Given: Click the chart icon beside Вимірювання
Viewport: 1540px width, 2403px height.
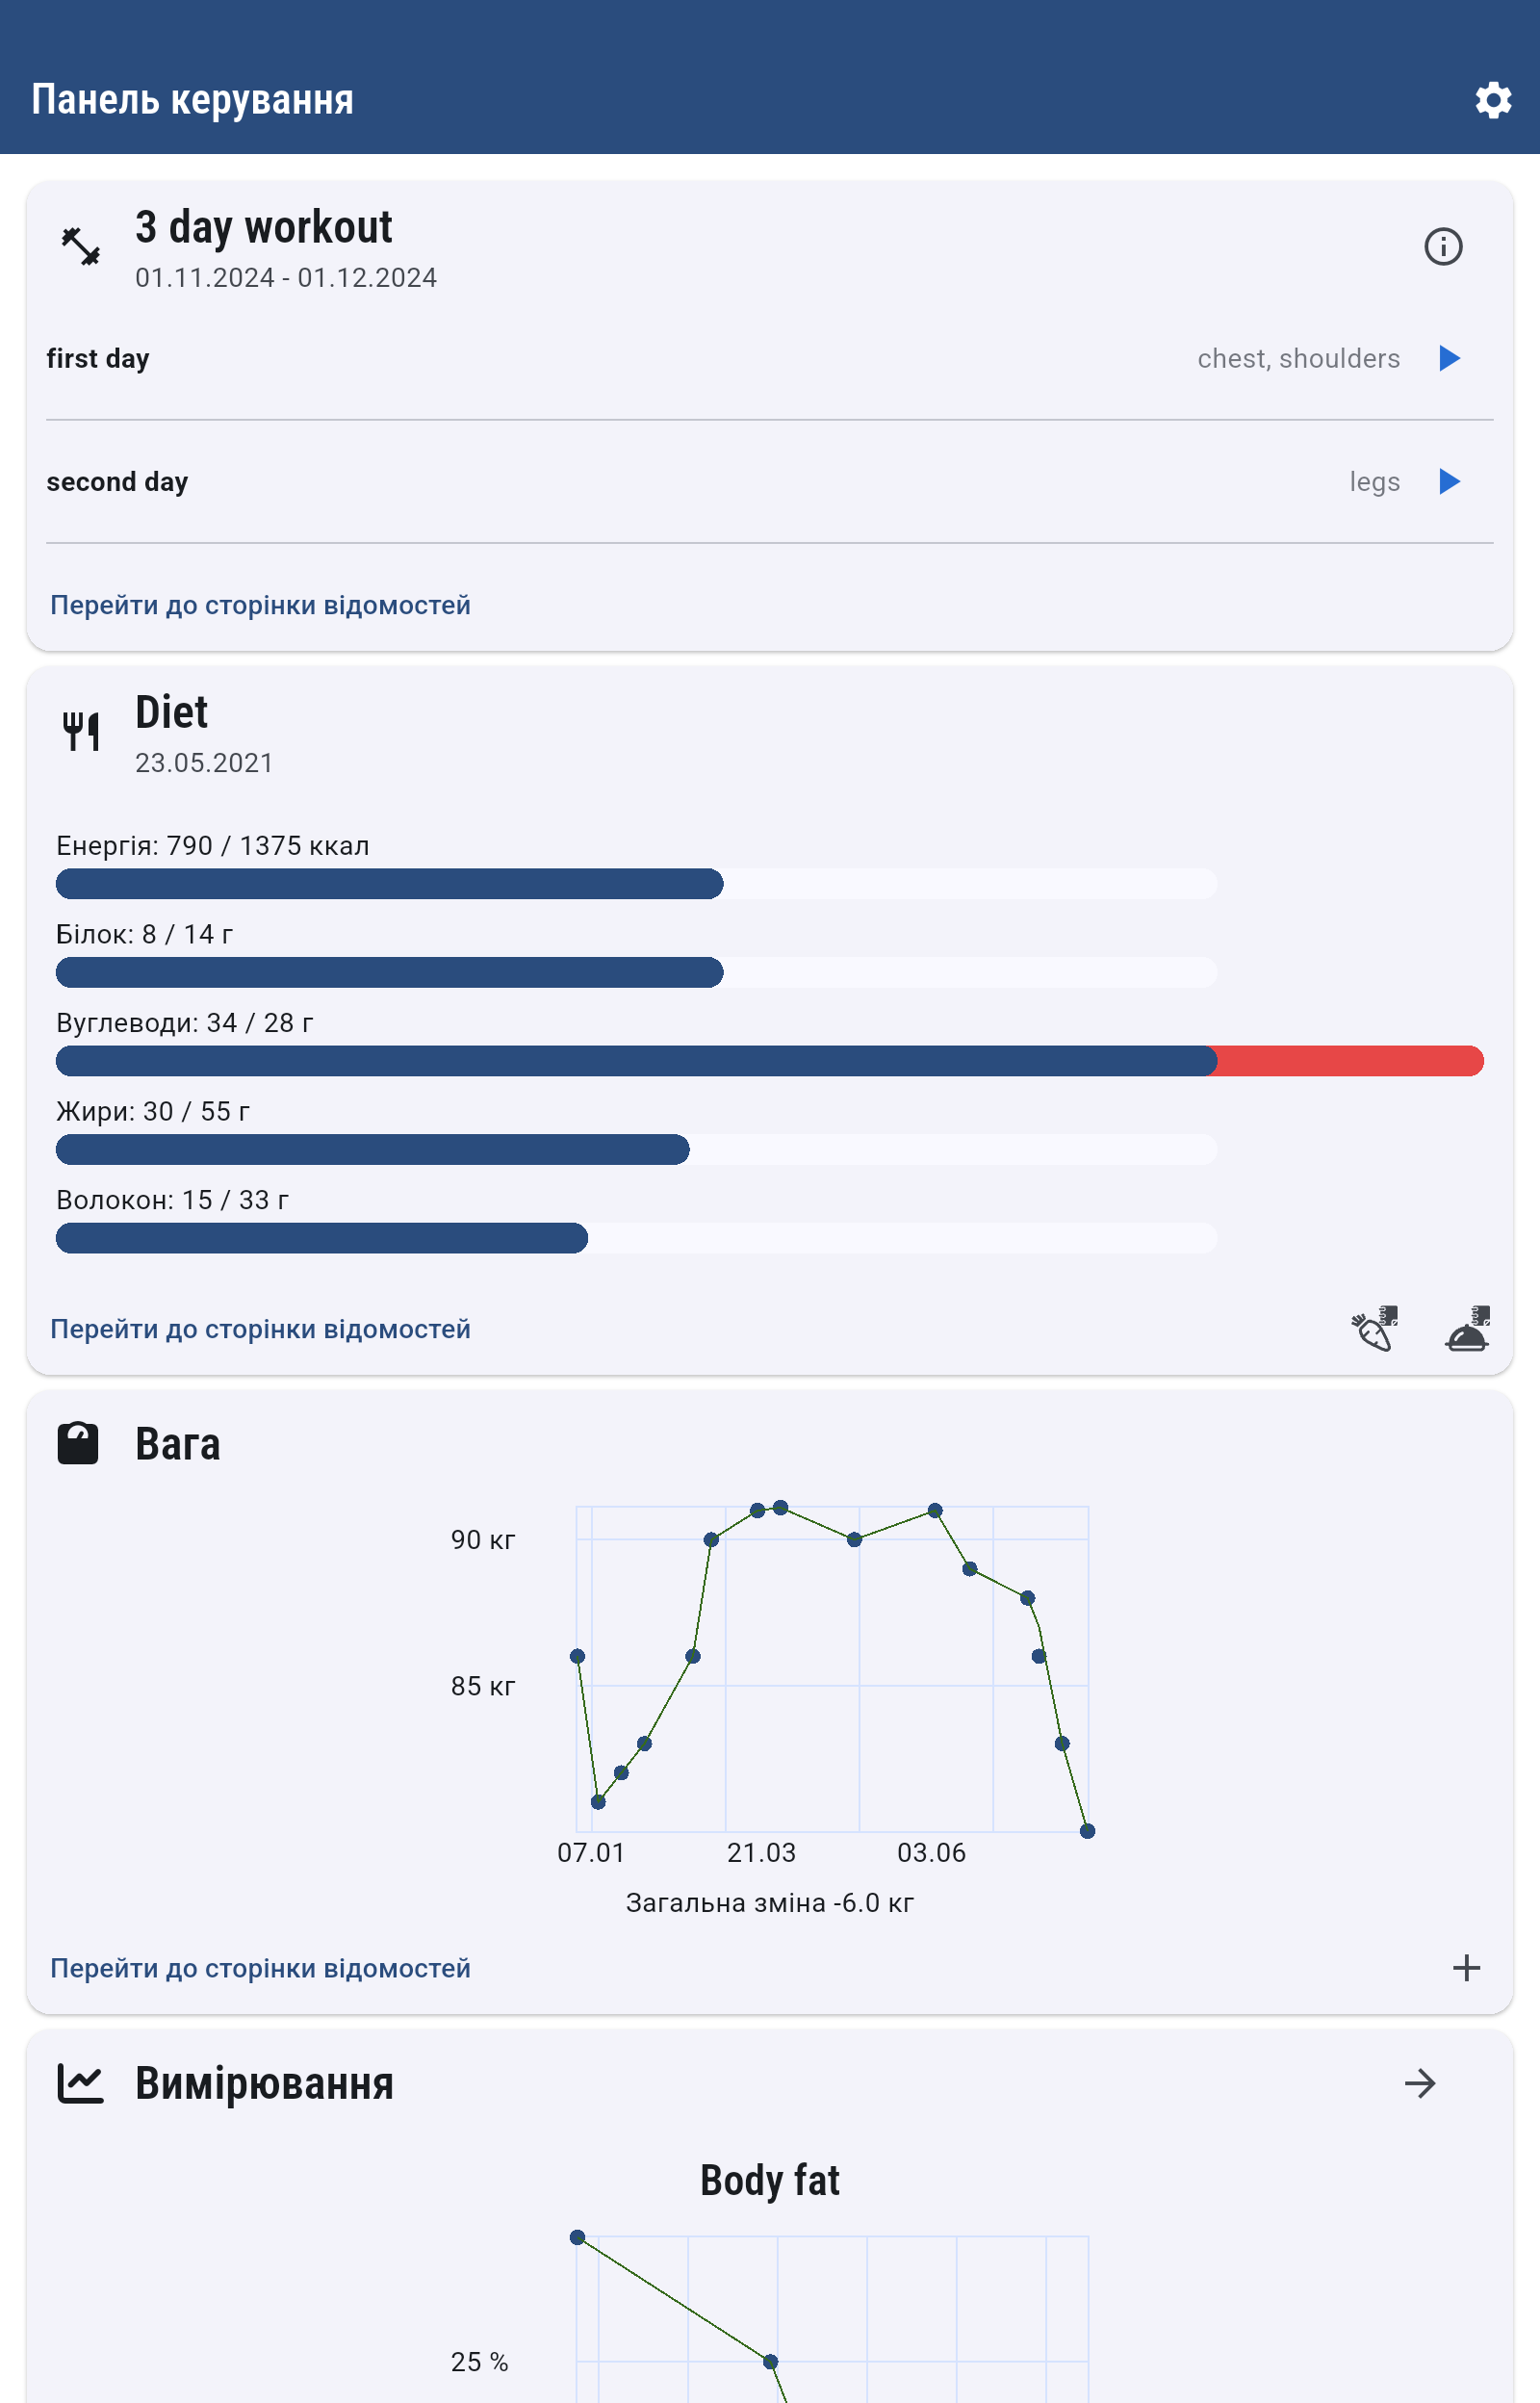Looking at the screenshot, I should 80,2083.
